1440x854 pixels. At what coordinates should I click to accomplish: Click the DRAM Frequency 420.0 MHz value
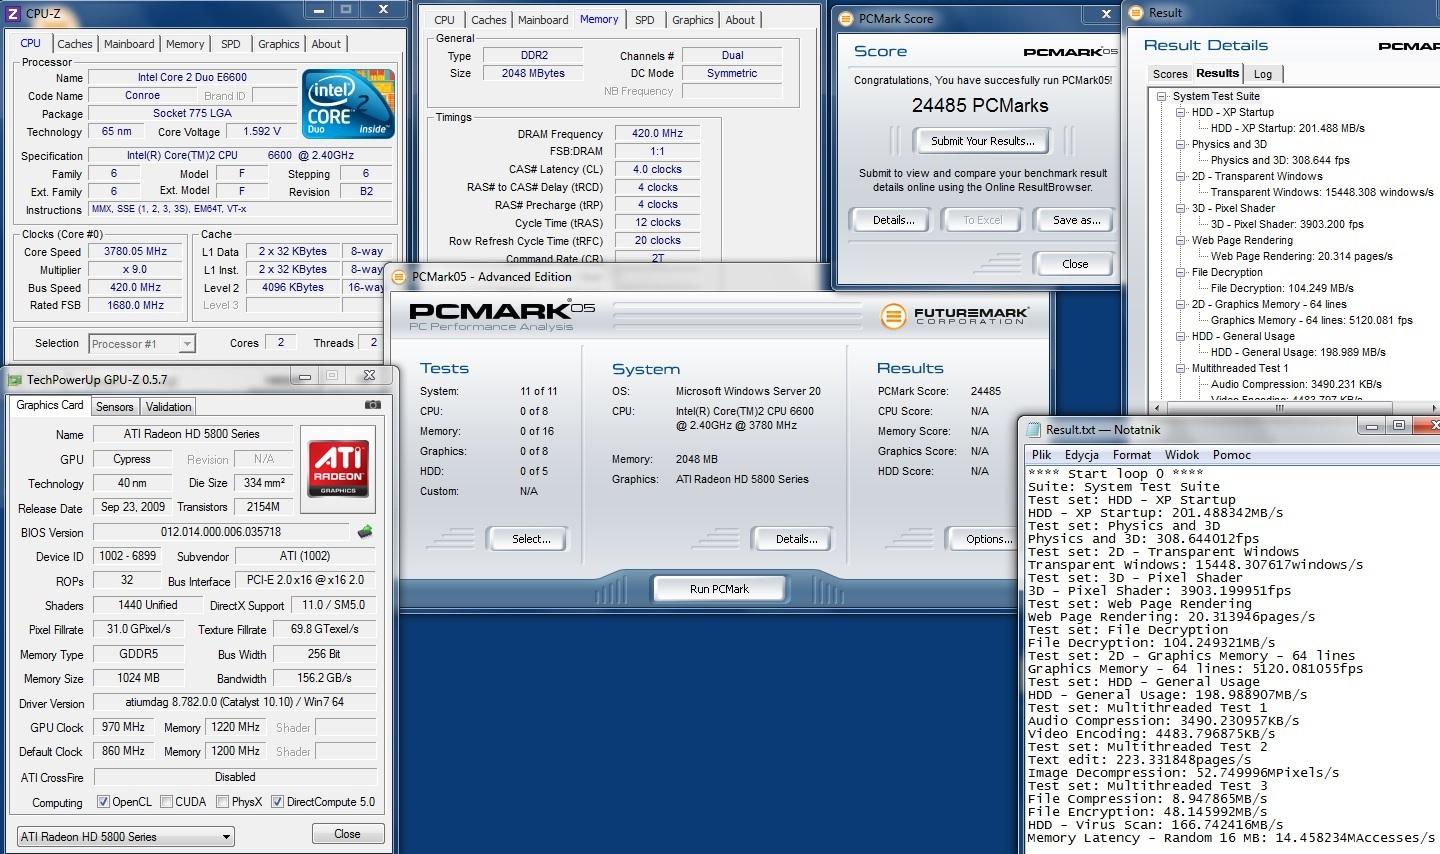pos(657,133)
